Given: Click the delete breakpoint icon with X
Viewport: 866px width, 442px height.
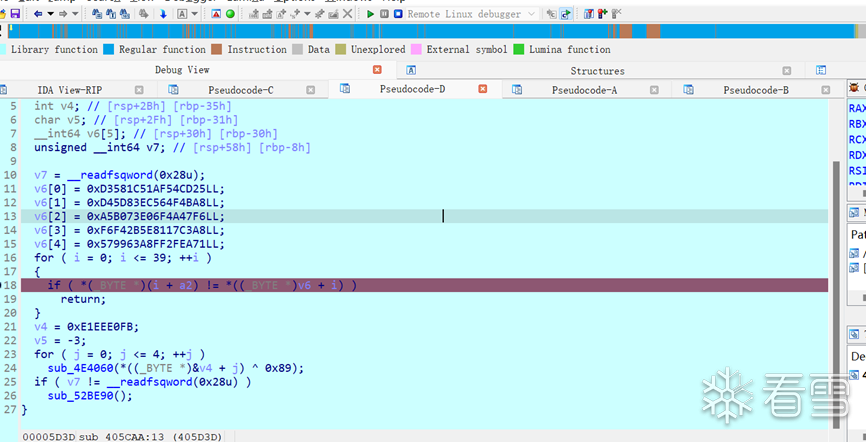Looking at the screenshot, I should [x=616, y=14].
